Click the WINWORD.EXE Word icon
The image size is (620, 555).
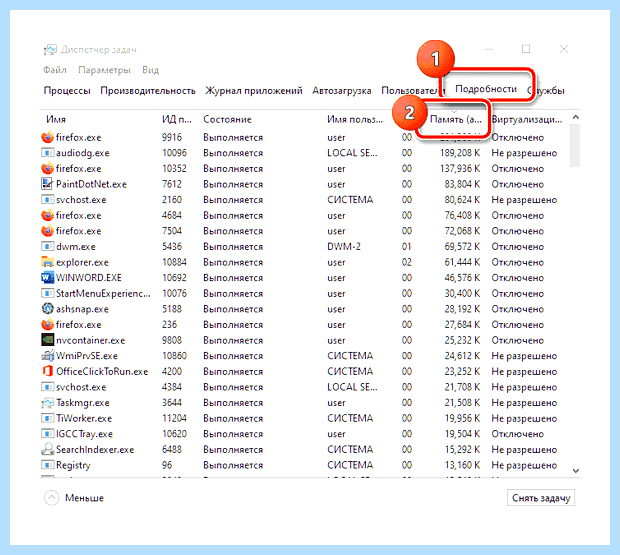click(47, 278)
